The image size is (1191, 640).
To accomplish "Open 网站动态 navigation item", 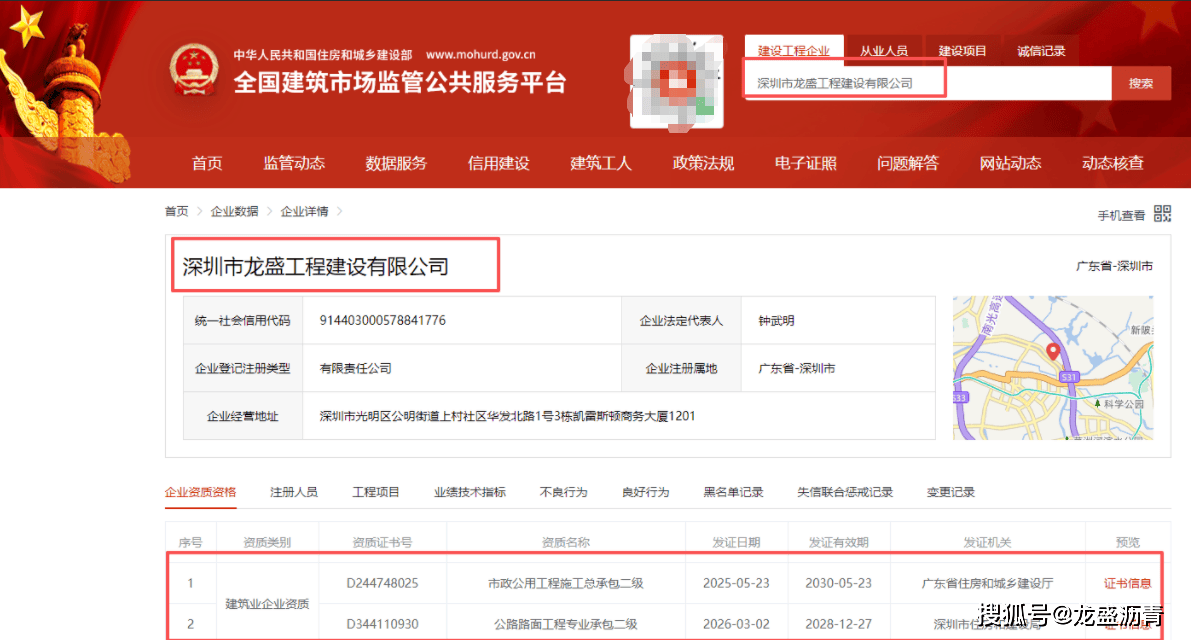I will [x=1010, y=163].
